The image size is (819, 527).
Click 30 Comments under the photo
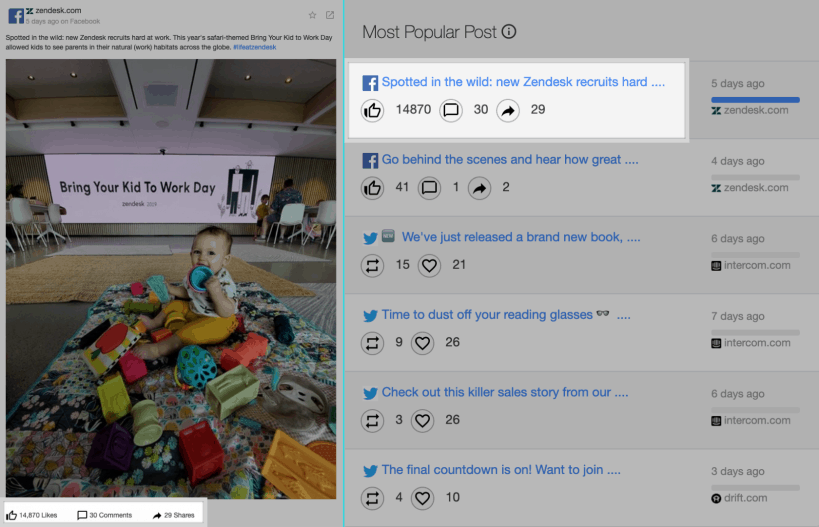click(x=104, y=515)
